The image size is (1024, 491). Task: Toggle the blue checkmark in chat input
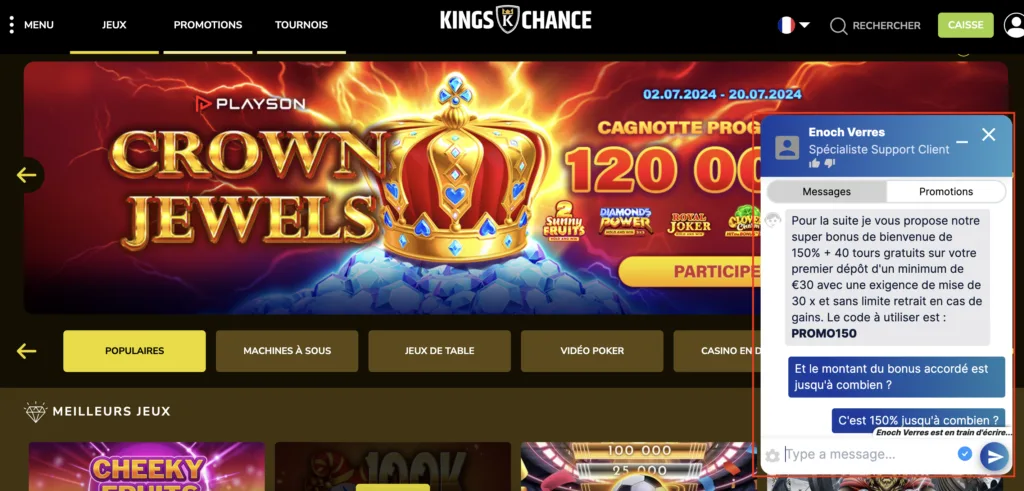click(x=965, y=454)
